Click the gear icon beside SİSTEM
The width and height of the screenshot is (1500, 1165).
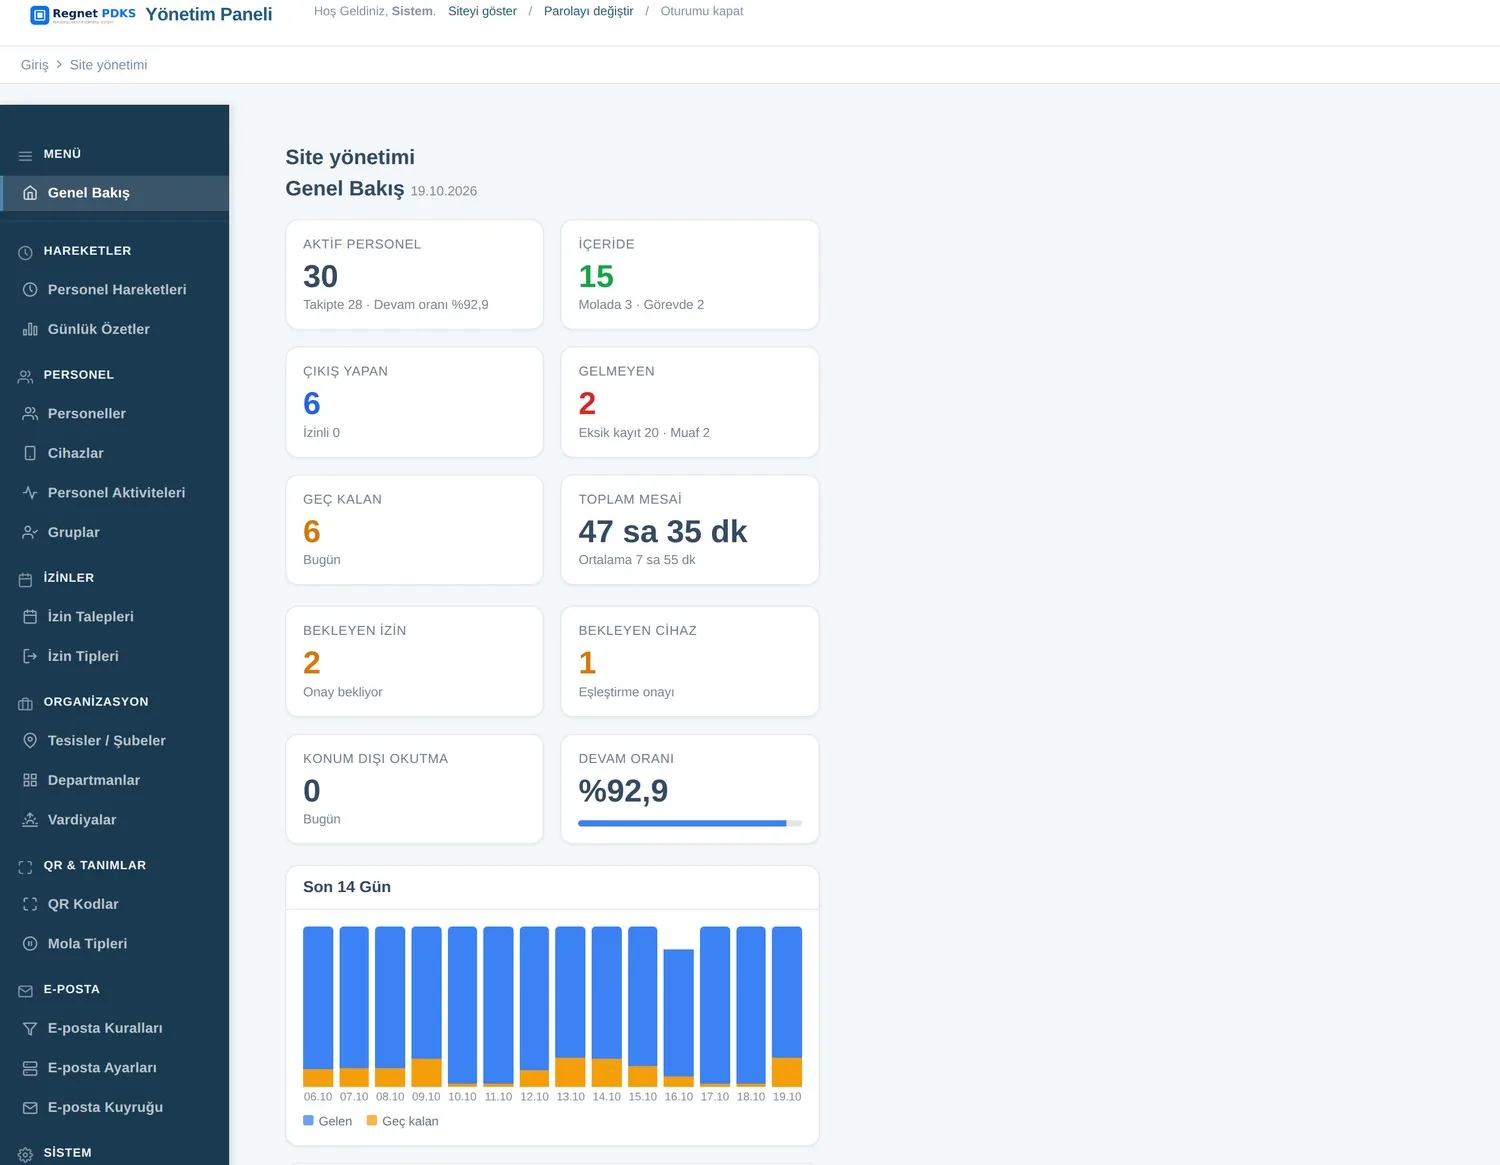tap(25, 1154)
